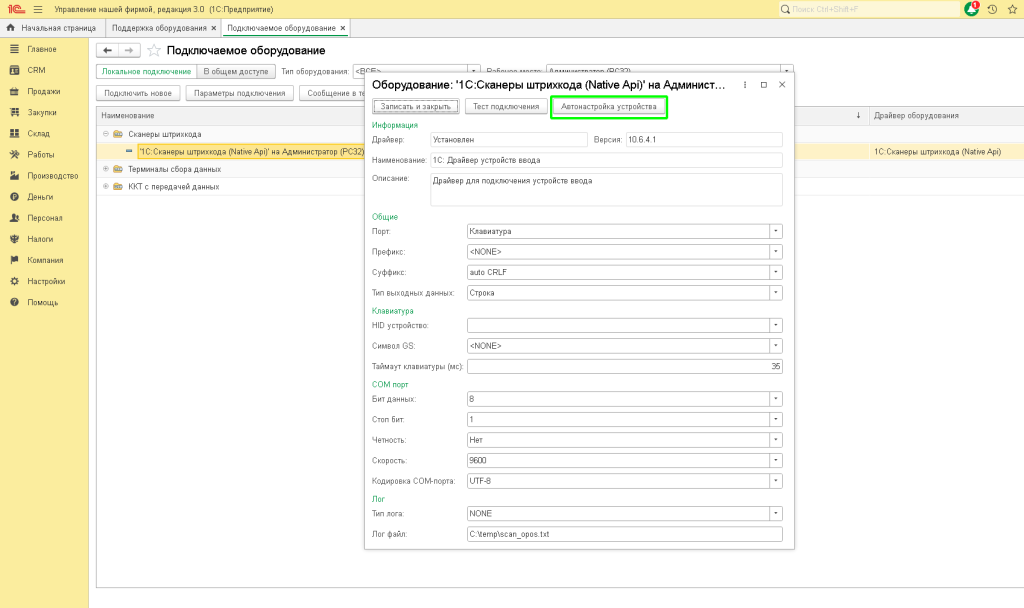Go to Склад section icon
Image resolution: width=1024 pixels, height=608 pixels.
coord(15,133)
